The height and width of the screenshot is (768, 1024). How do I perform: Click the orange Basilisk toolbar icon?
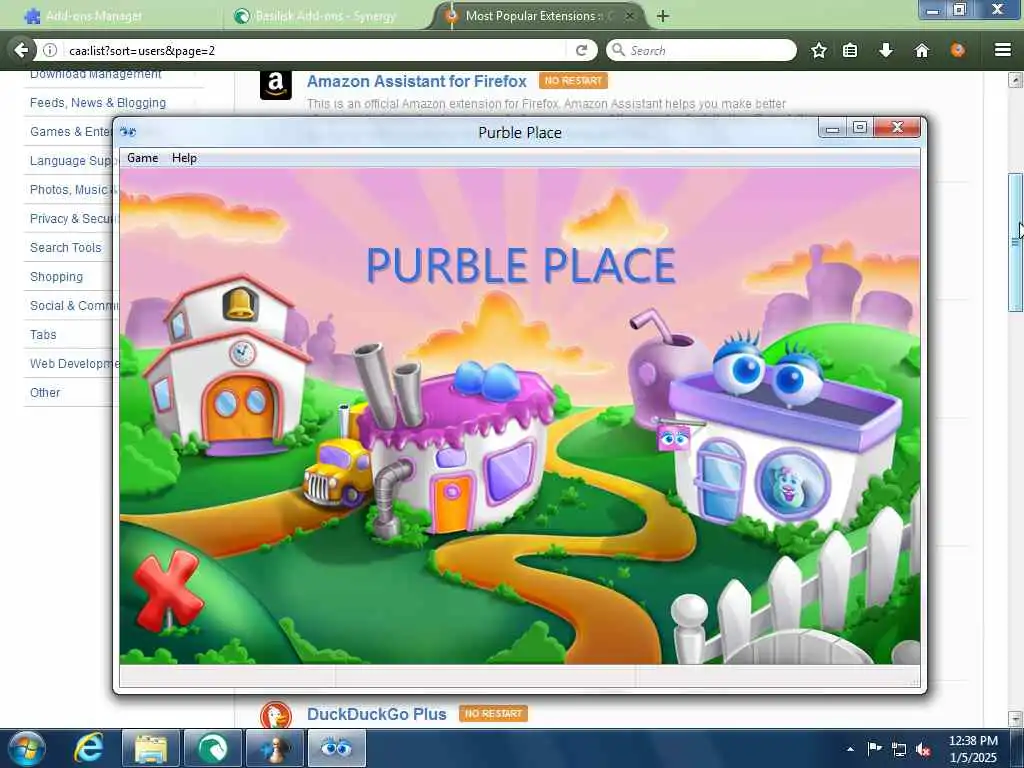(x=957, y=50)
